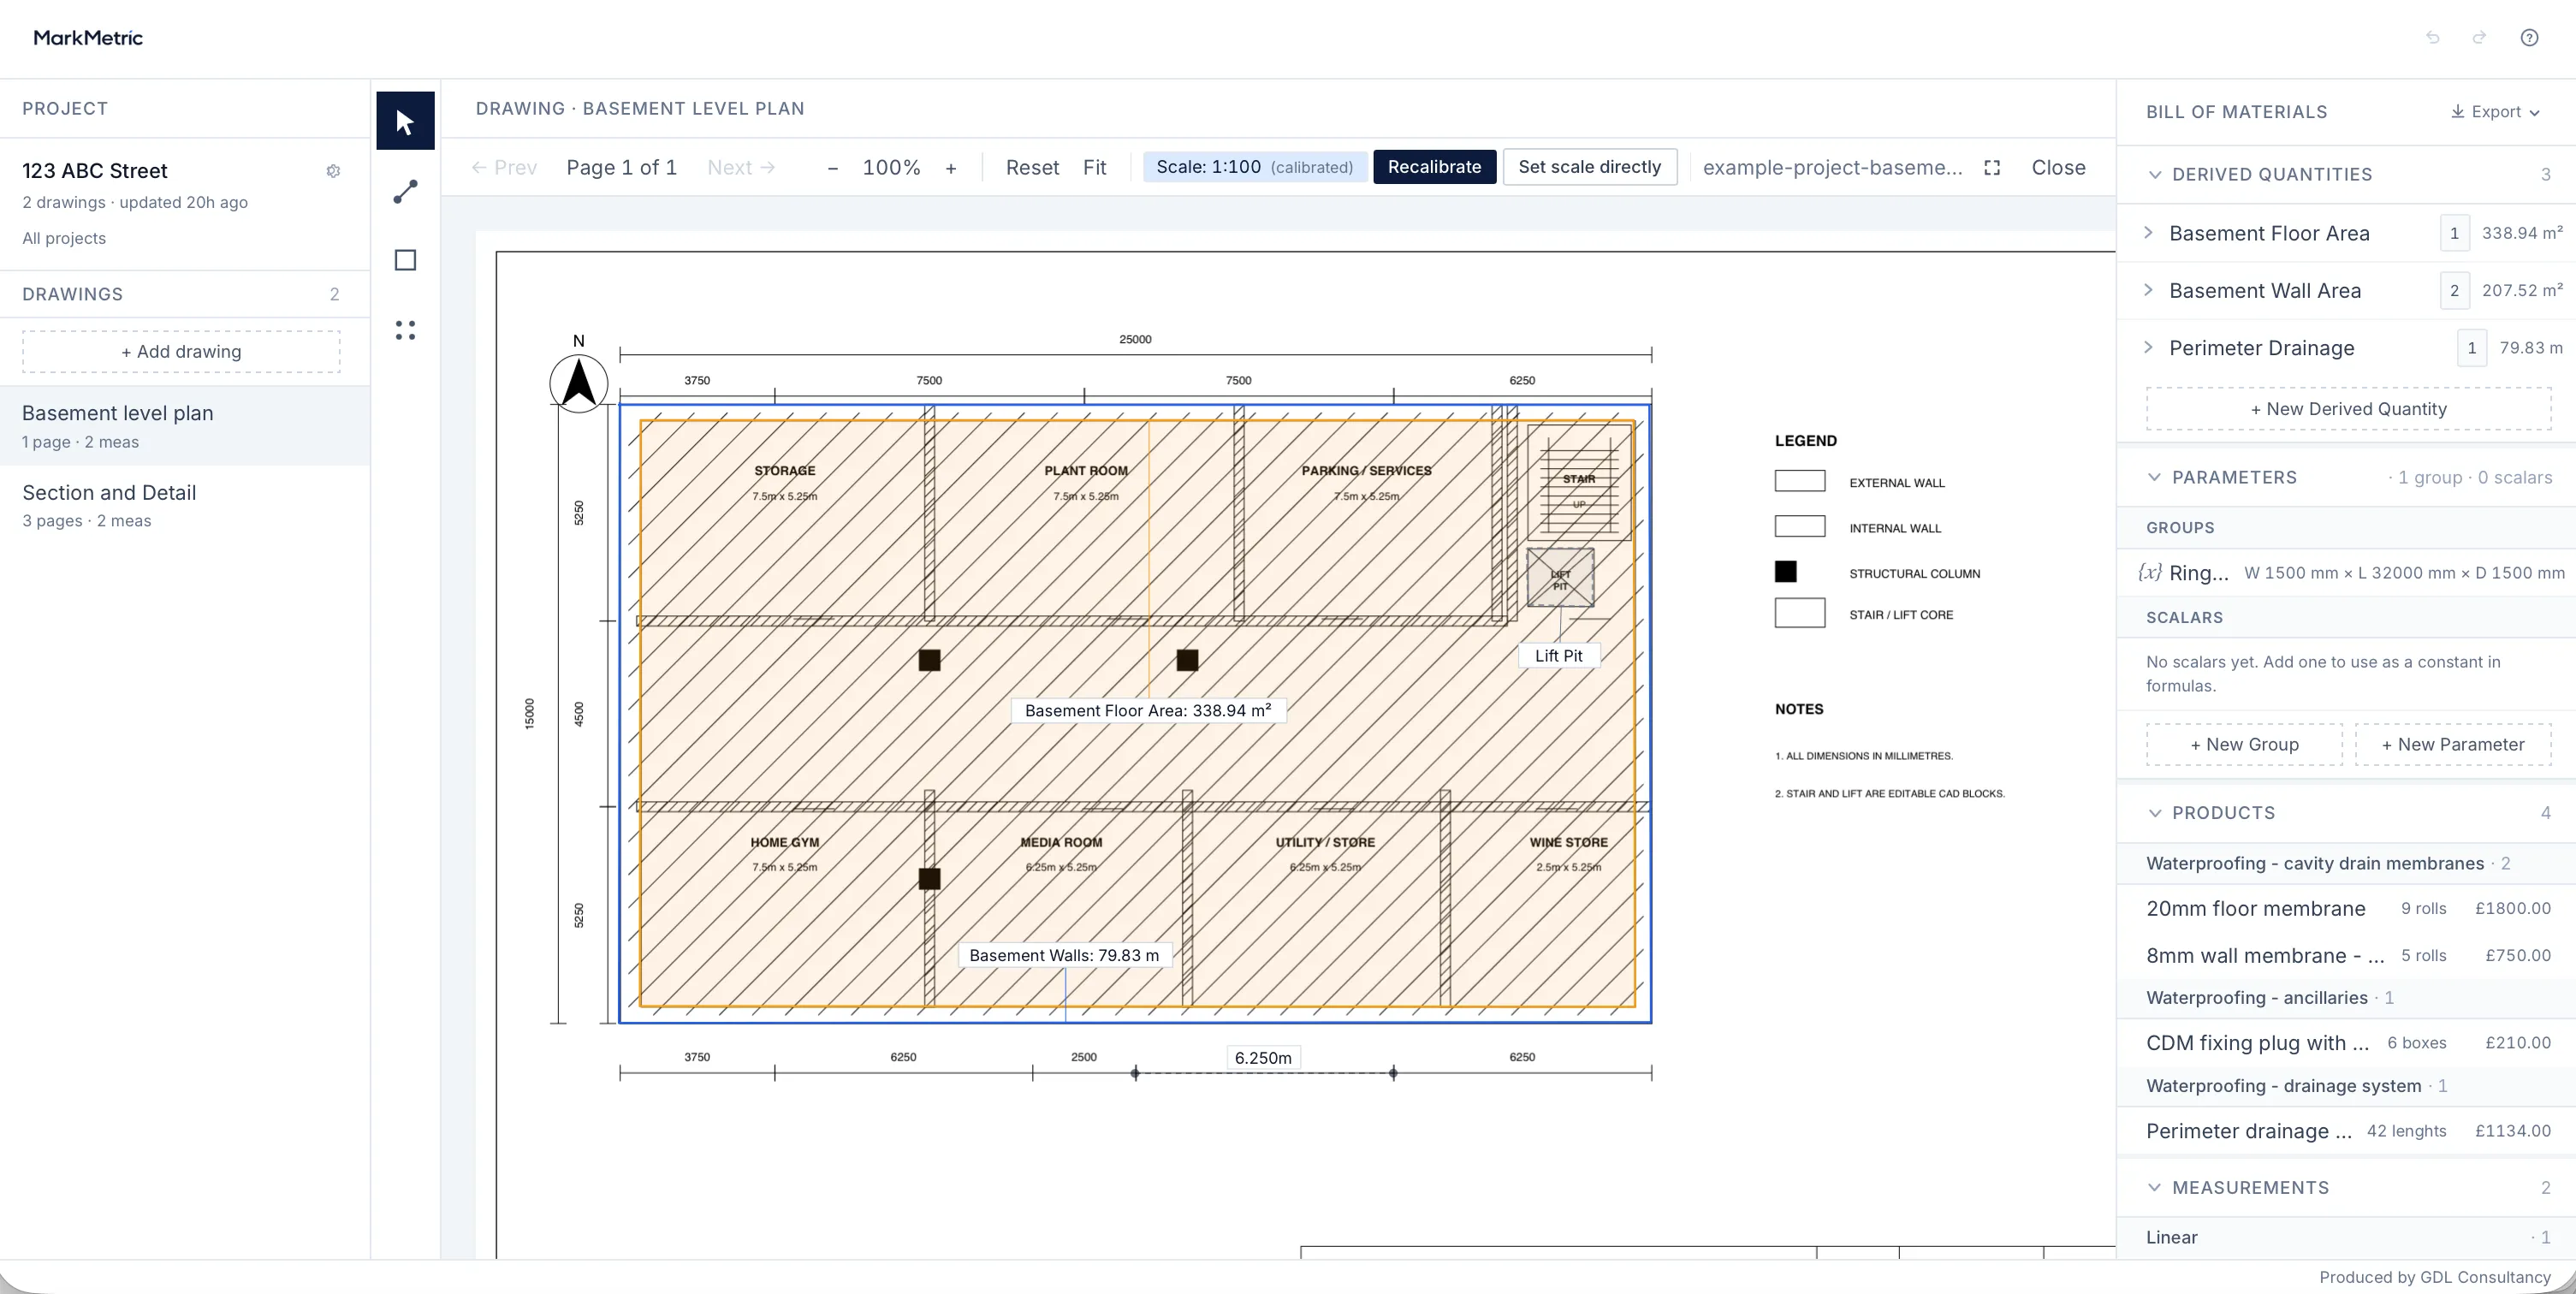Select the pointer selection tool

[405, 121]
